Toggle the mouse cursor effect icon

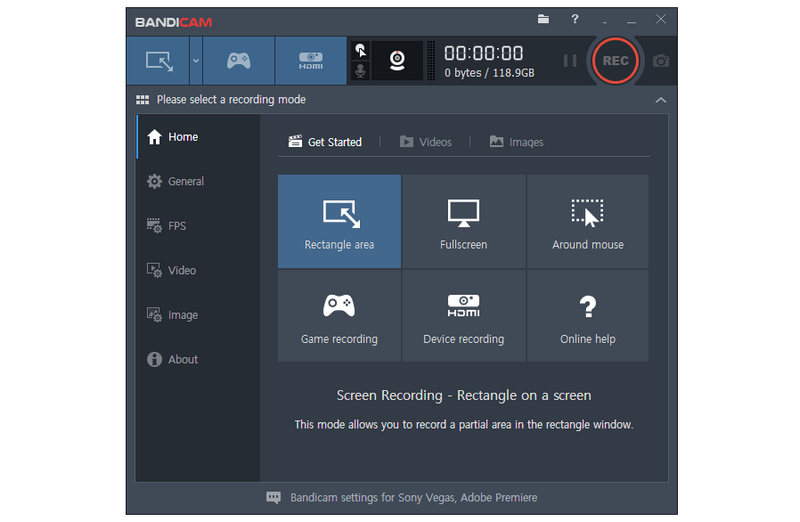[360, 50]
